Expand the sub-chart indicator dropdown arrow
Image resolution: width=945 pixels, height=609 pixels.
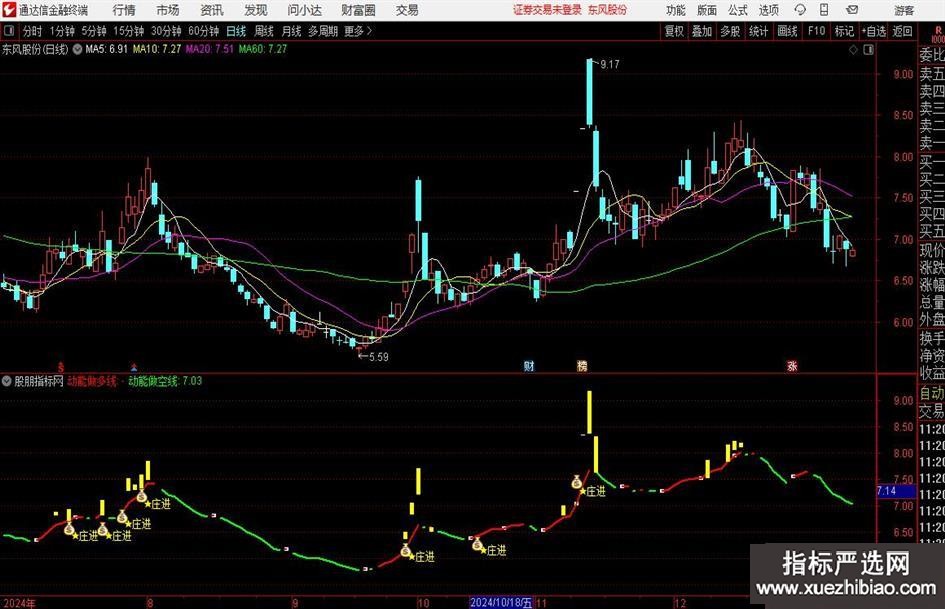coord(7,381)
